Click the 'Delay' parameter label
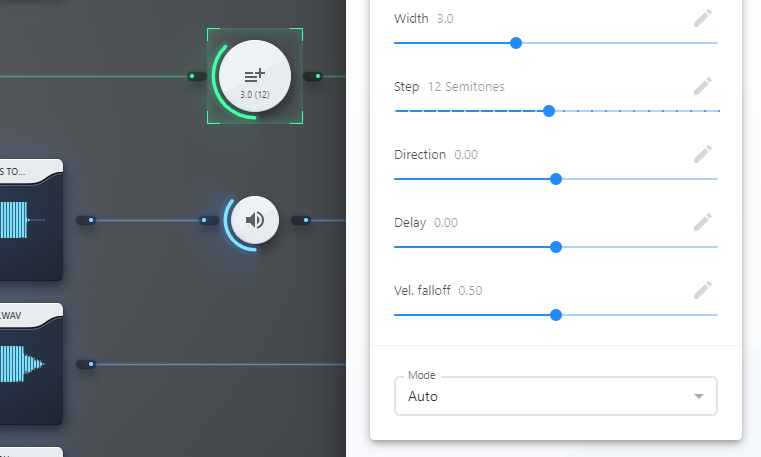 point(410,222)
